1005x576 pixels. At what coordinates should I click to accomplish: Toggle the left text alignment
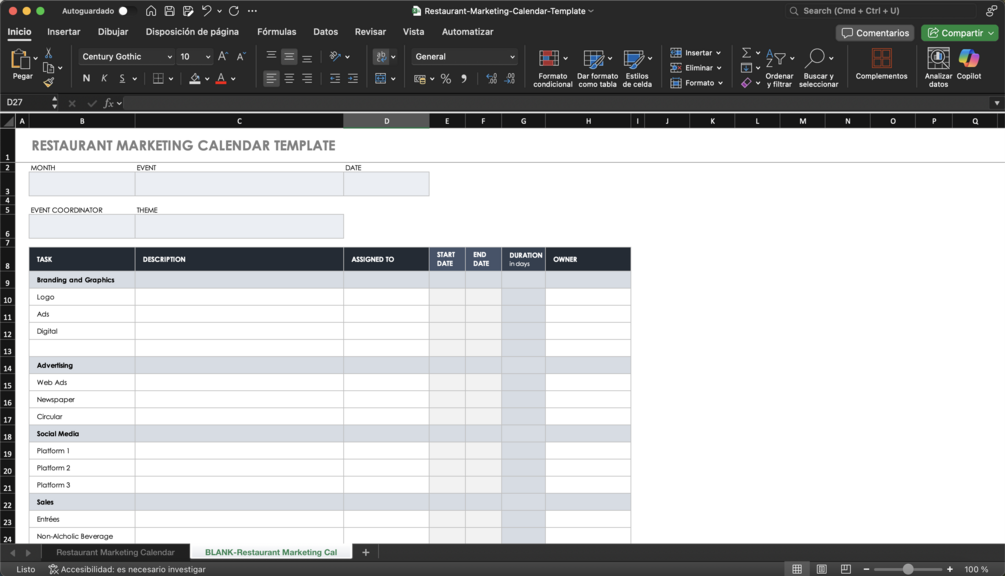(271, 78)
